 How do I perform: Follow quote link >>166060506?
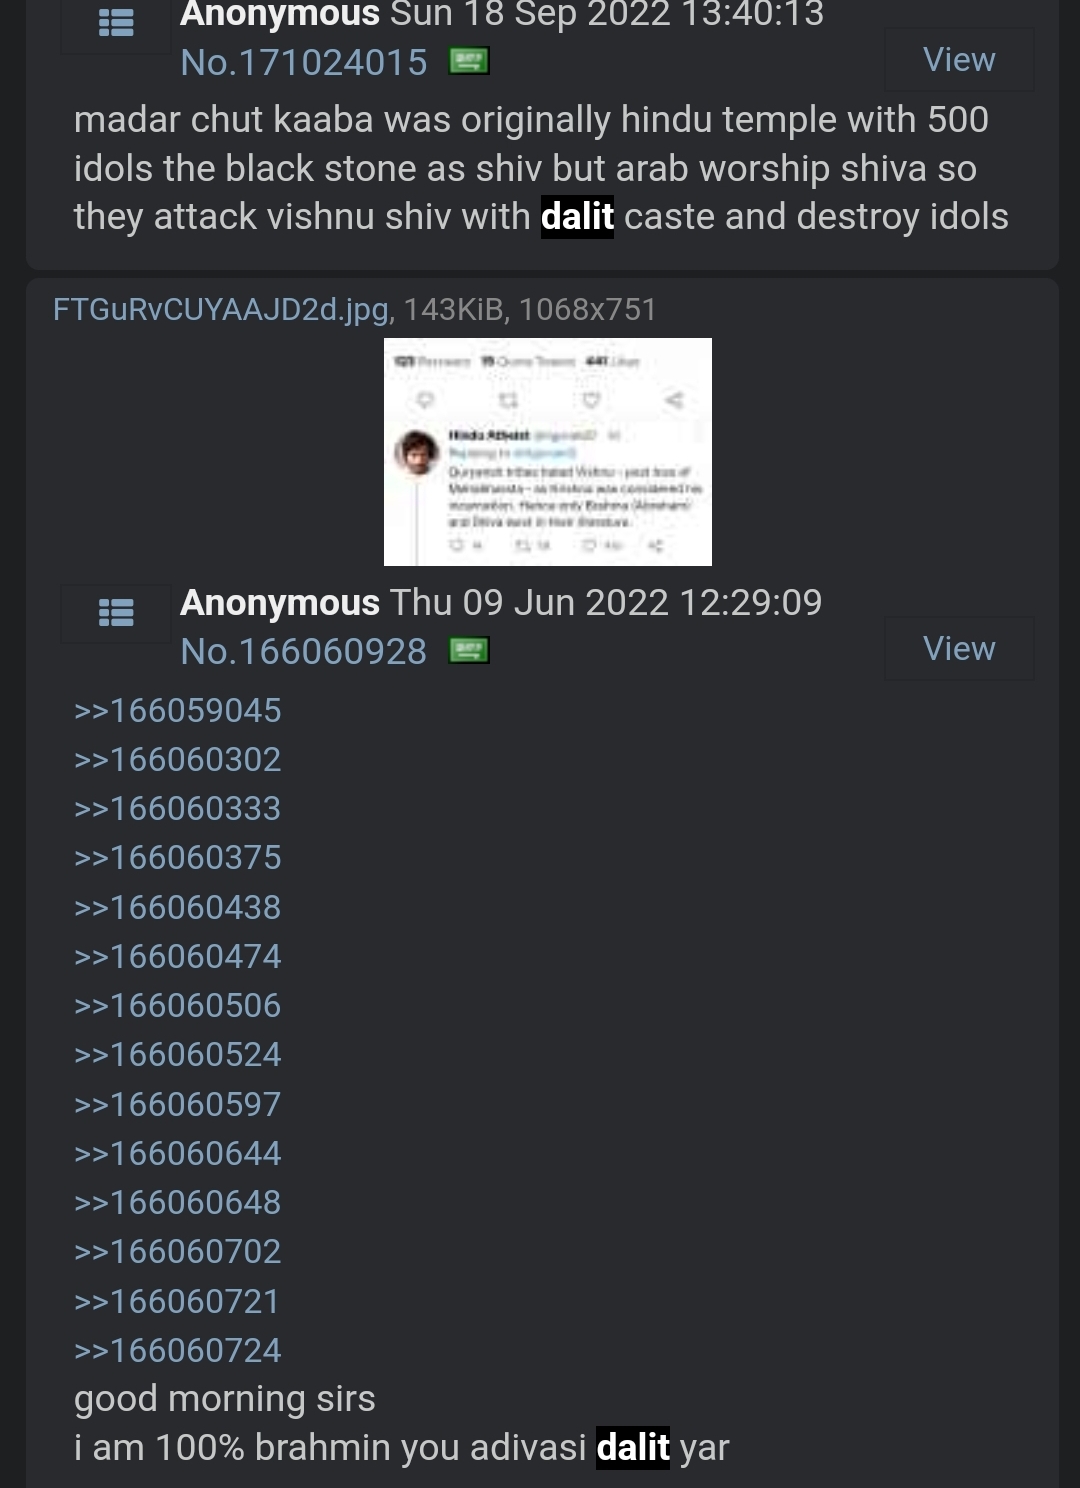pyautogui.click(x=178, y=1006)
